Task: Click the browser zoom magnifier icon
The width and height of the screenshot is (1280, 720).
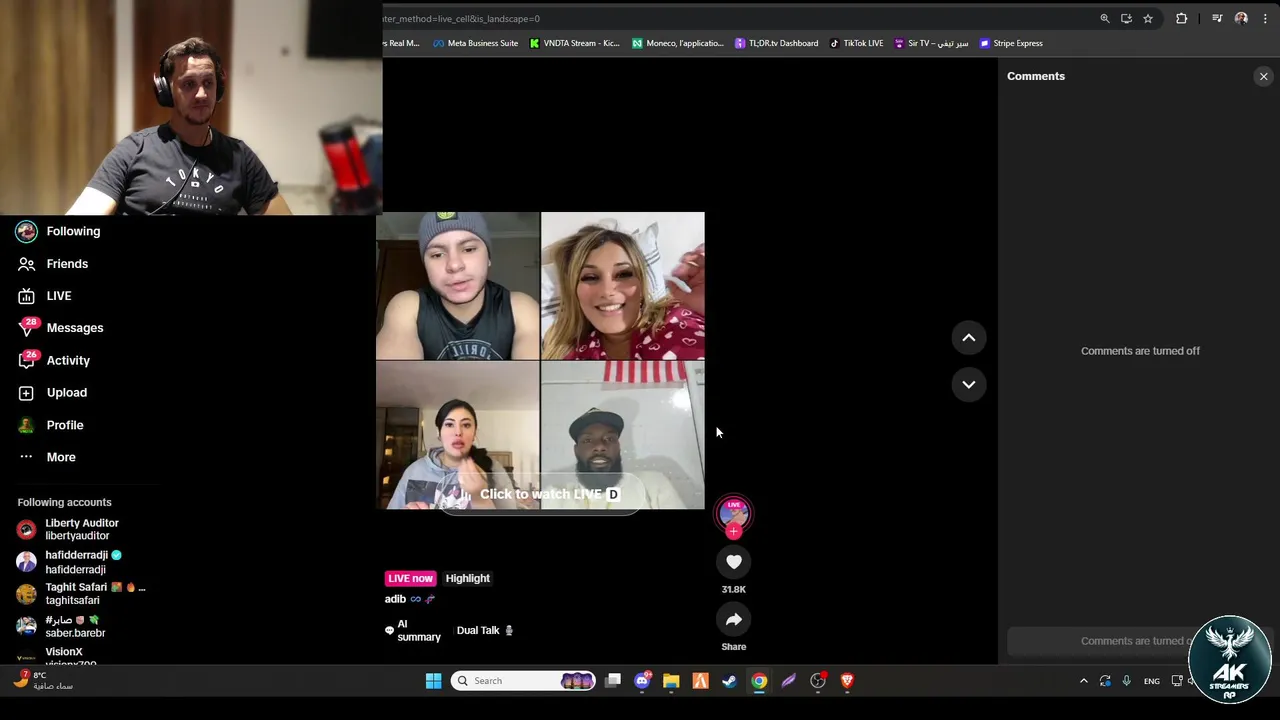Action: pos(1105,18)
